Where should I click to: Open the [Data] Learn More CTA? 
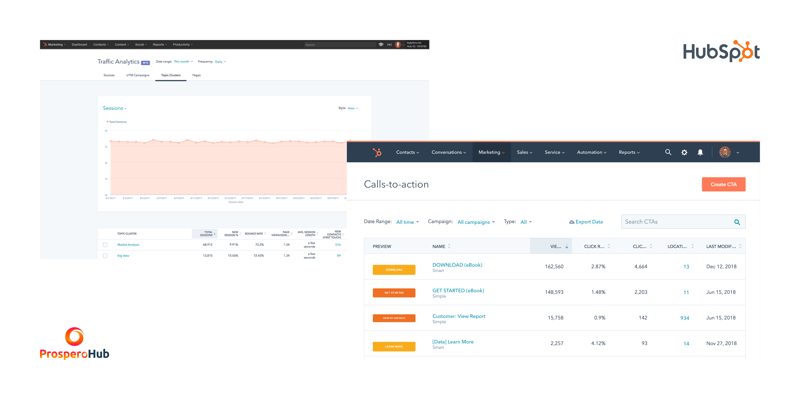coord(453,342)
